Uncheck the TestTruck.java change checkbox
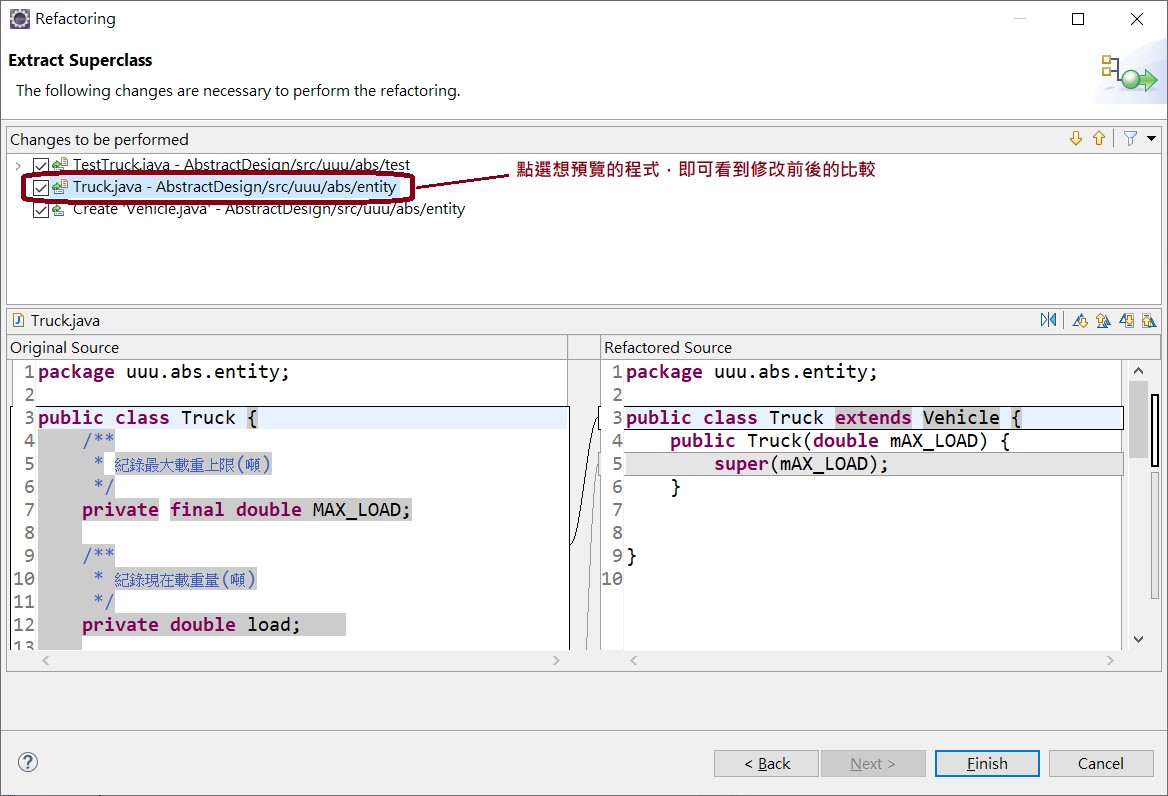Viewport: 1168px width, 796px height. [x=40, y=165]
